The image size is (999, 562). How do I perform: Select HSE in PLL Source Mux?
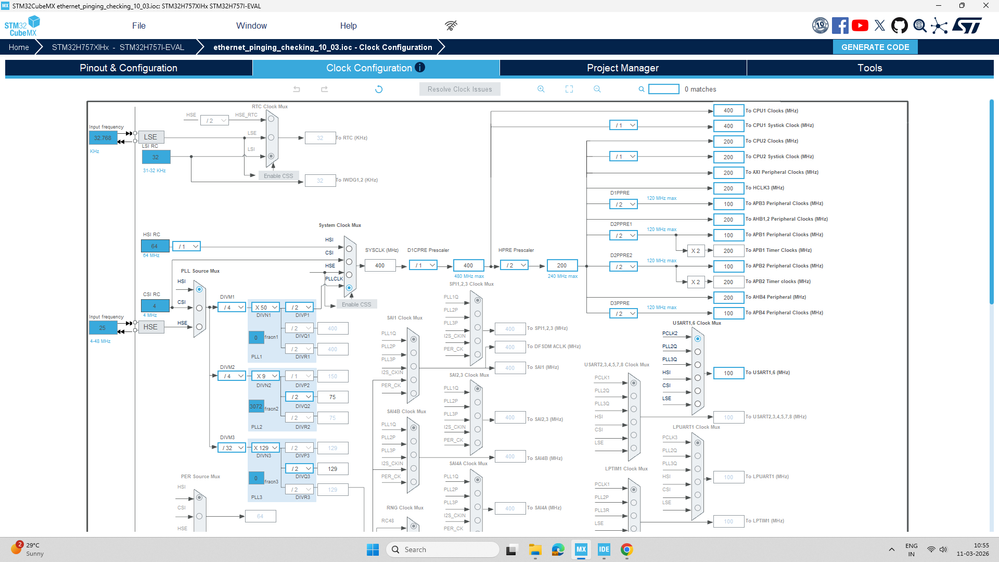pos(199,326)
